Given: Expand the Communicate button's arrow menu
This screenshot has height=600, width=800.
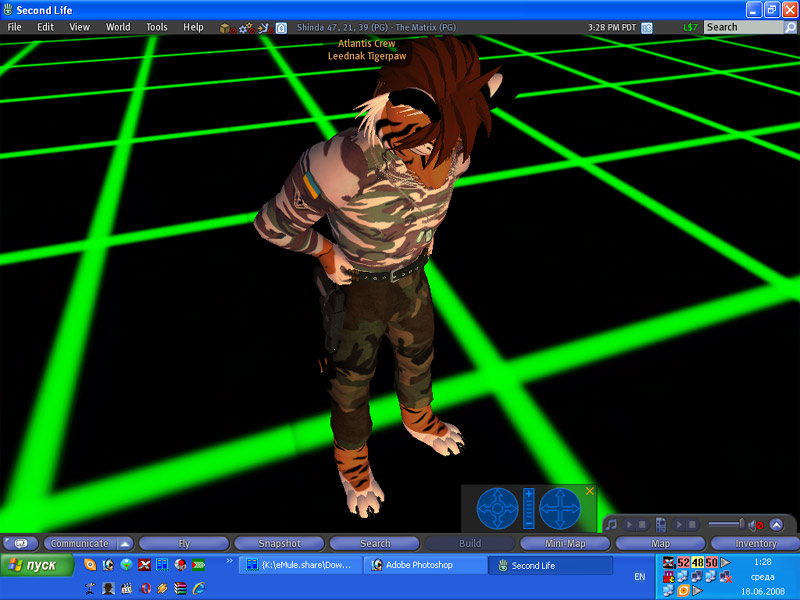Looking at the screenshot, I should (x=125, y=543).
